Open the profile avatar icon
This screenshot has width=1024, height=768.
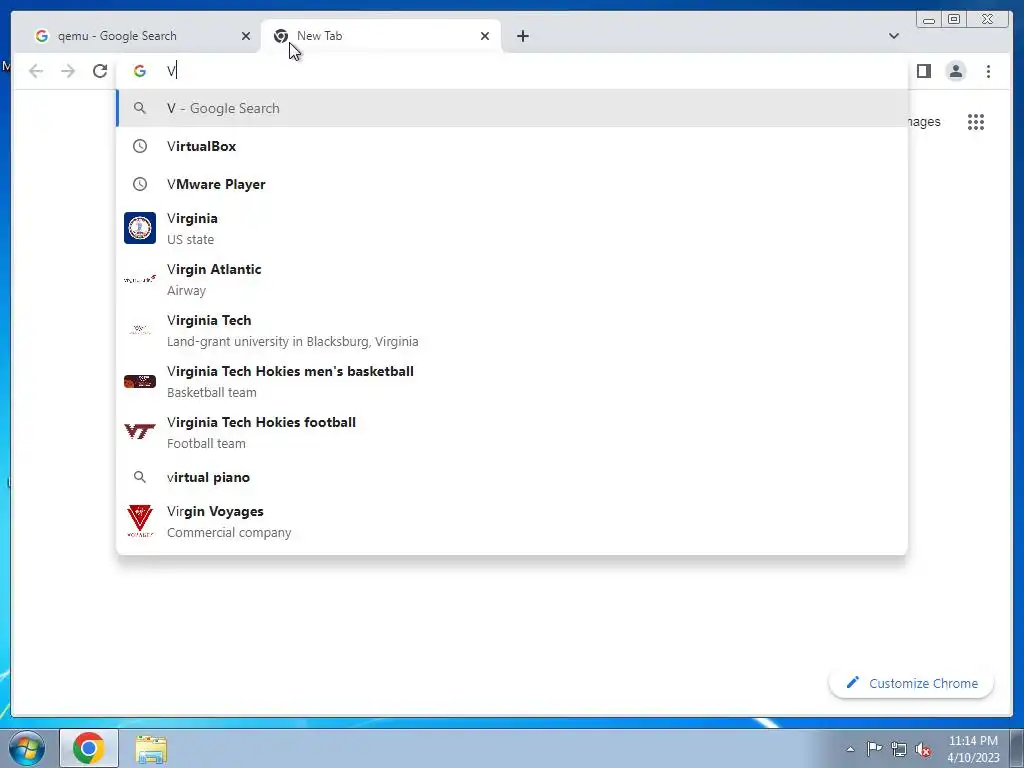(x=956, y=71)
